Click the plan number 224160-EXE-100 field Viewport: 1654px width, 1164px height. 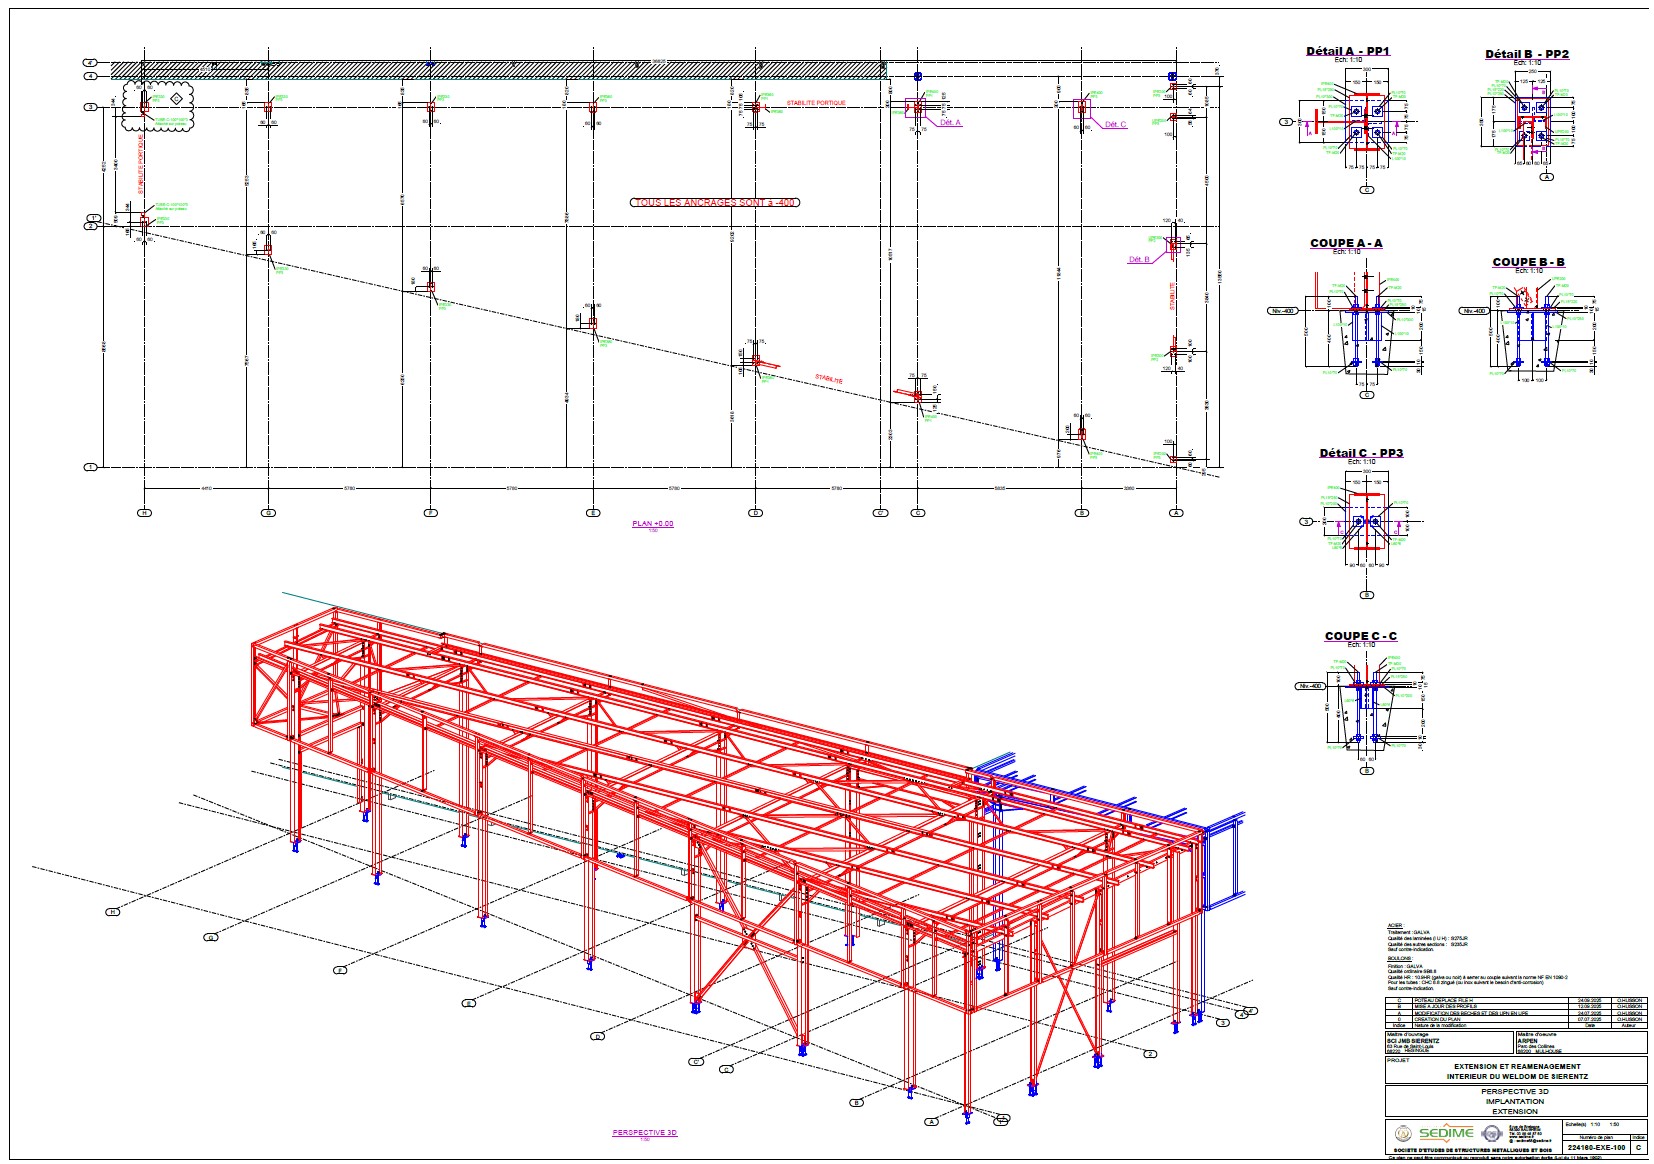[1596, 1147]
